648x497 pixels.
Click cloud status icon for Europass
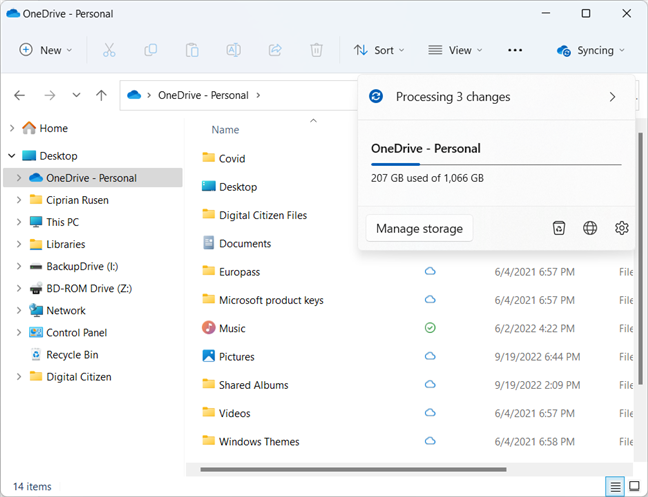pyautogui.click(x=430, y=271)
